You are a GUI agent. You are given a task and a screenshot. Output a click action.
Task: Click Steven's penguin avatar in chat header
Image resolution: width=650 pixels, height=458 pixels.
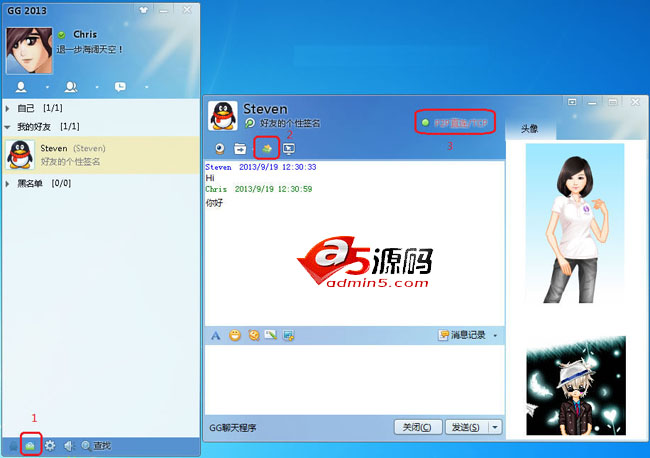tap(223, 116)
